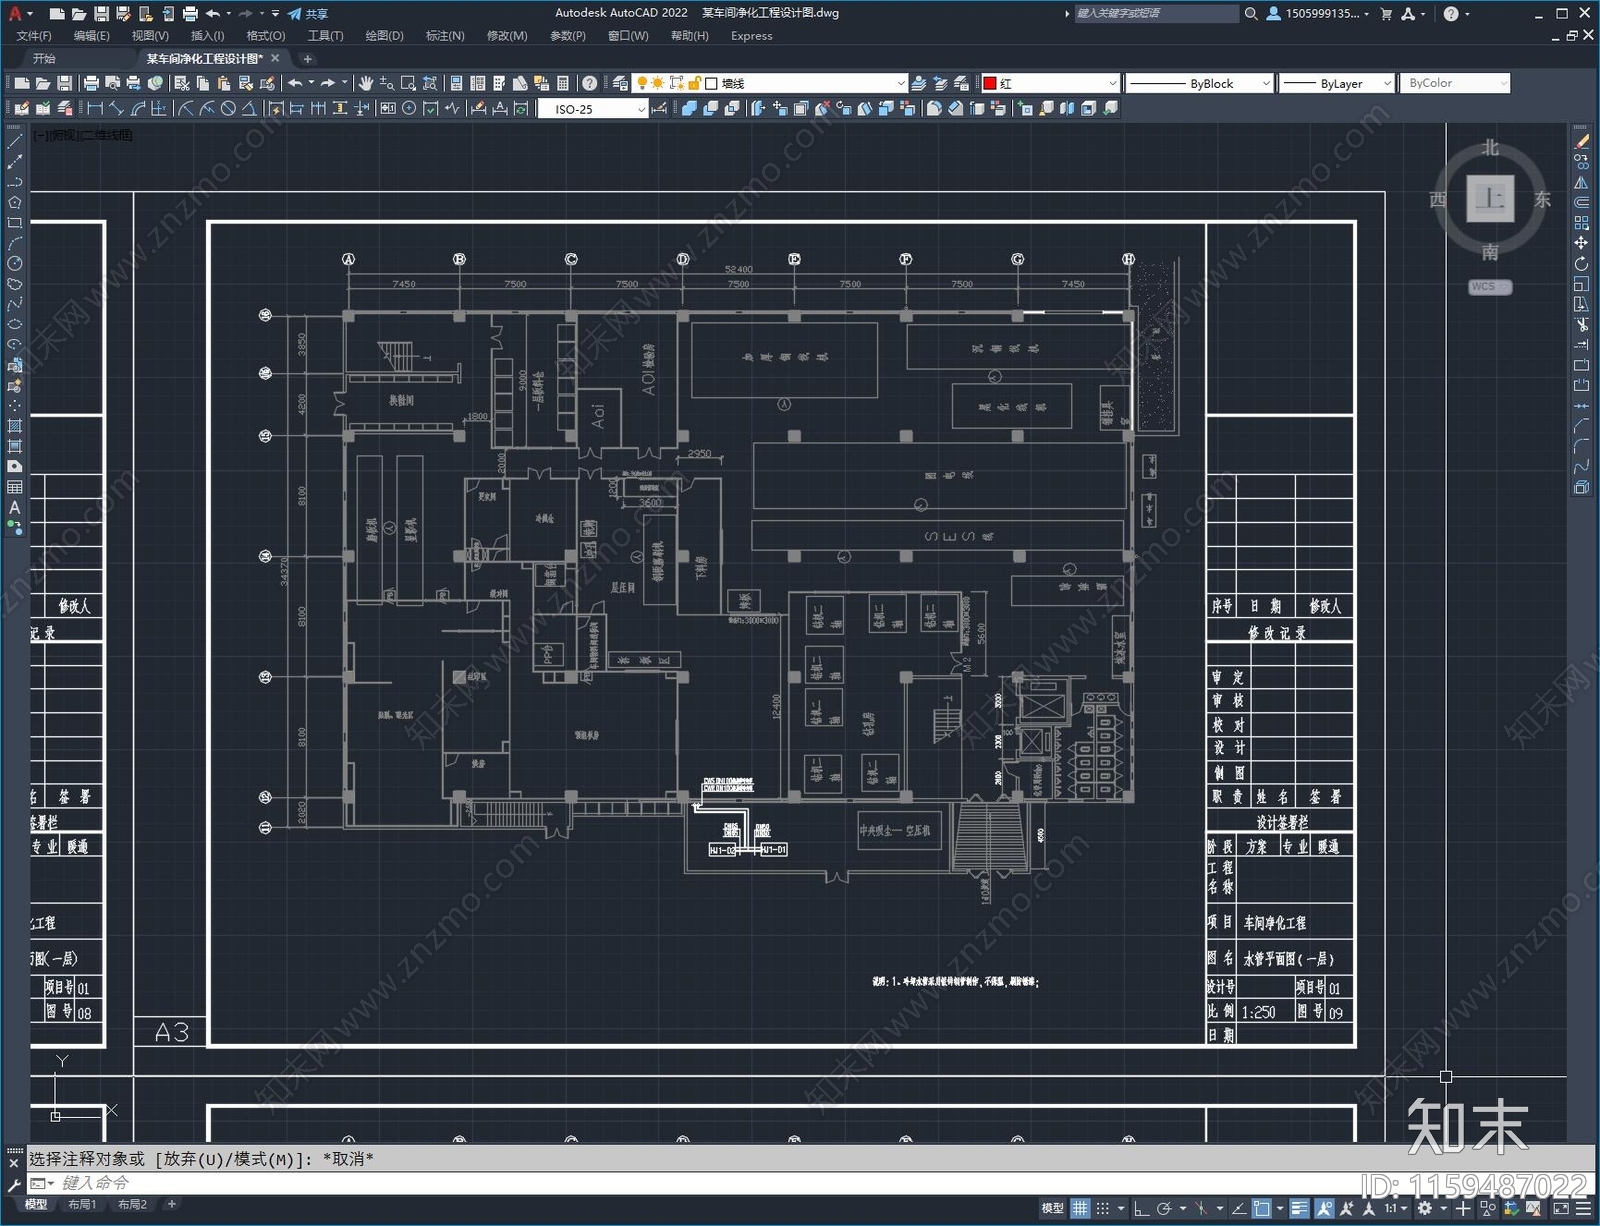The image size is (1600, 1226).
Task: Open the Express menu
Action: point(751,36)
